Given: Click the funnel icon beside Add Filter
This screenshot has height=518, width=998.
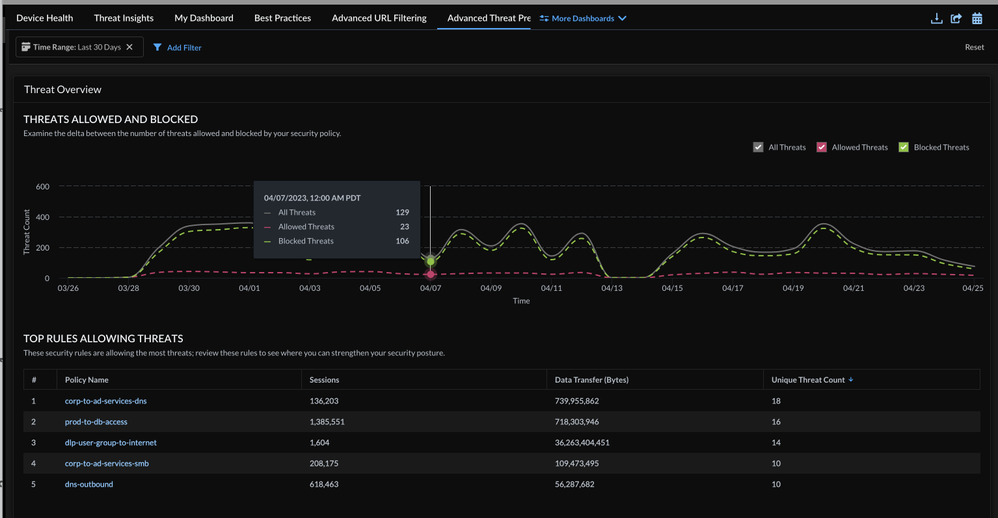Looking at the screenshot, I should [x=158, y=47].
